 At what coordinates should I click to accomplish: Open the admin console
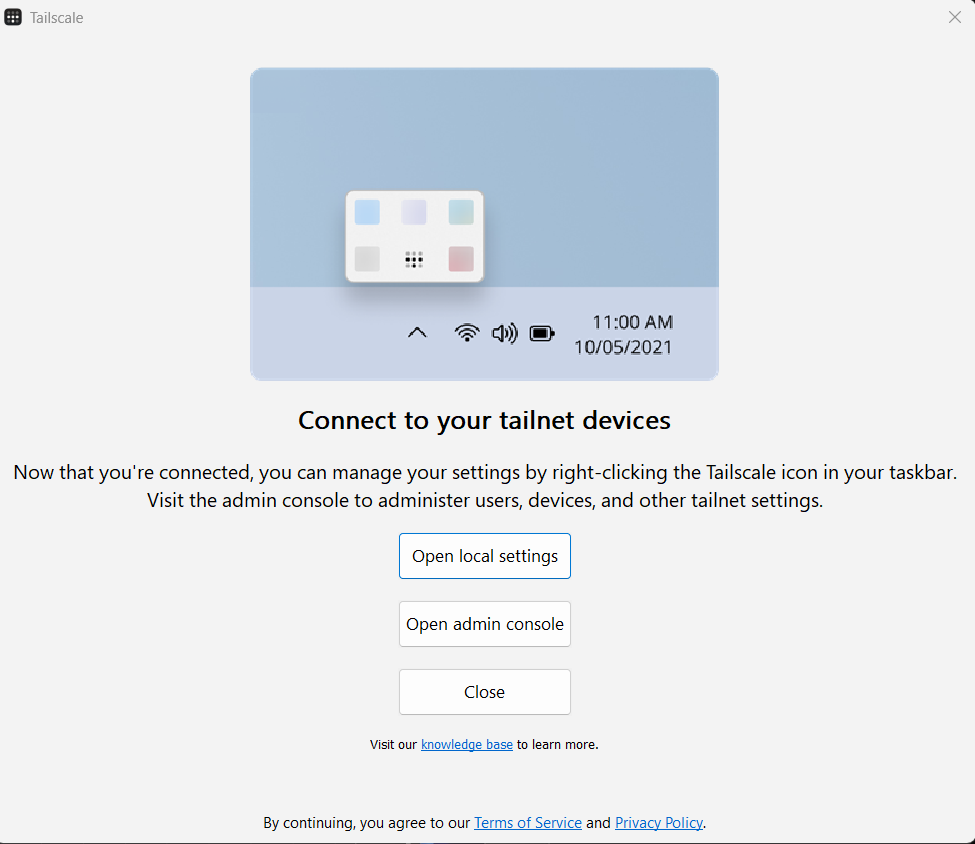485,624
